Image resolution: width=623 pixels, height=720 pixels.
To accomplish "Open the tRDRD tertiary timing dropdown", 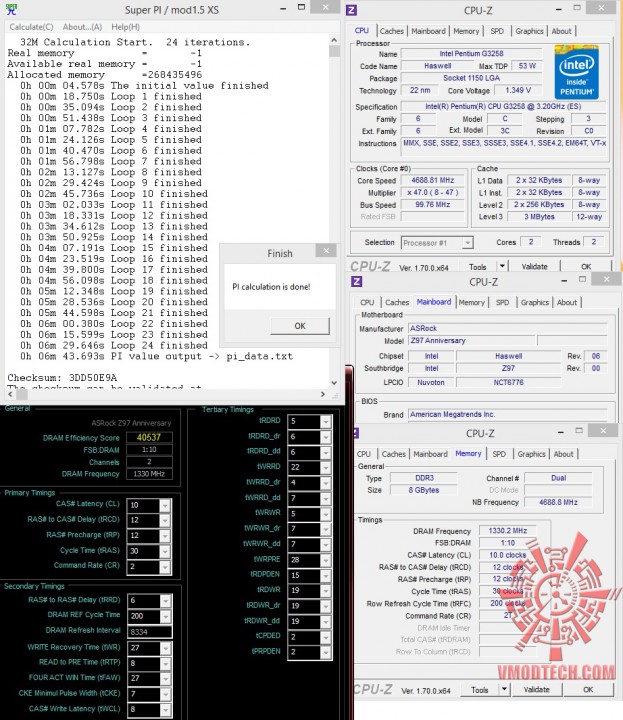I will (x=326, y=422).
